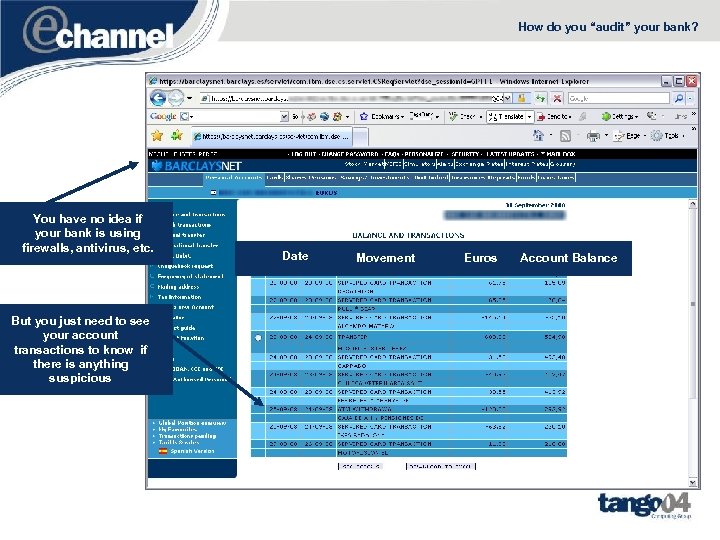Open Google toolbar Settings
The image size is (720, 540).
[619, 117]
